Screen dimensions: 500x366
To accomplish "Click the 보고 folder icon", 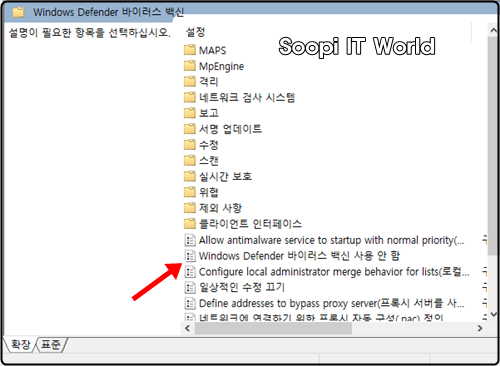I will 190,113.
